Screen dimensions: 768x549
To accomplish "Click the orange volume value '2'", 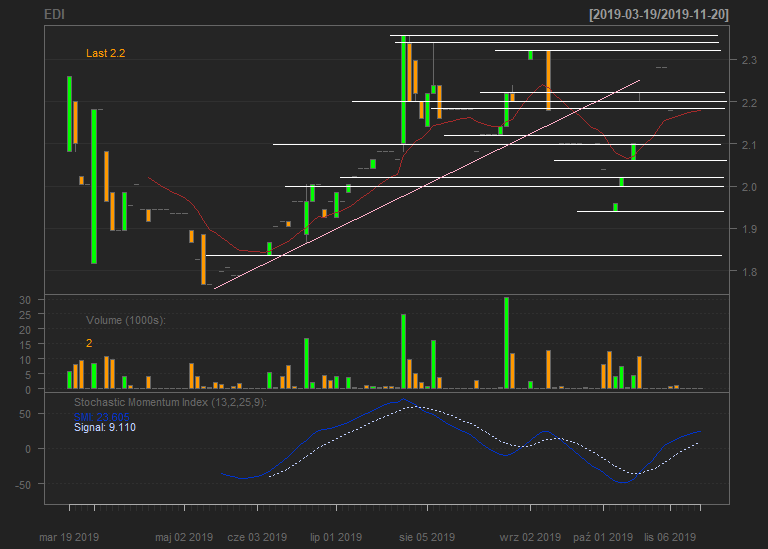I will pos(89,343).
